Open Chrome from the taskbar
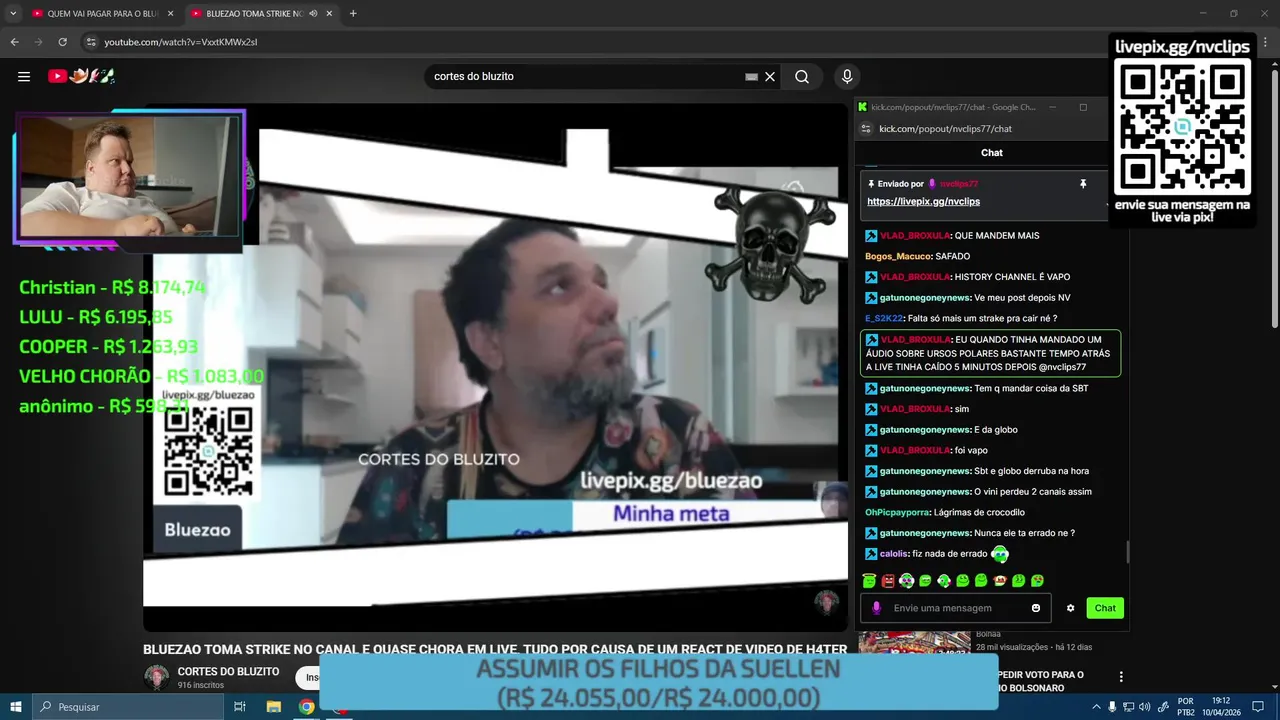This screenshot has width=1280, height=720. [306, 707]
